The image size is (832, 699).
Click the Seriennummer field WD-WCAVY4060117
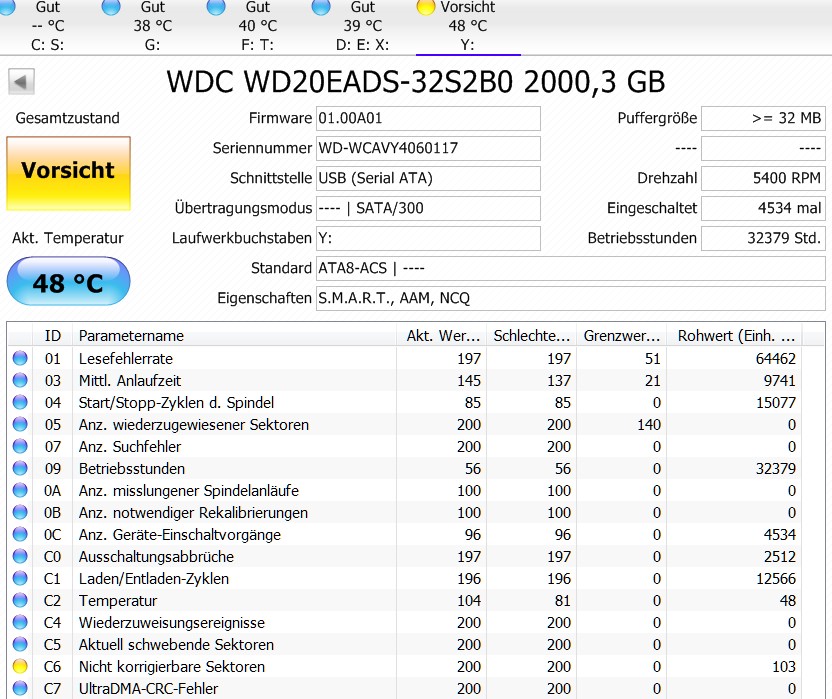[428, 148]
